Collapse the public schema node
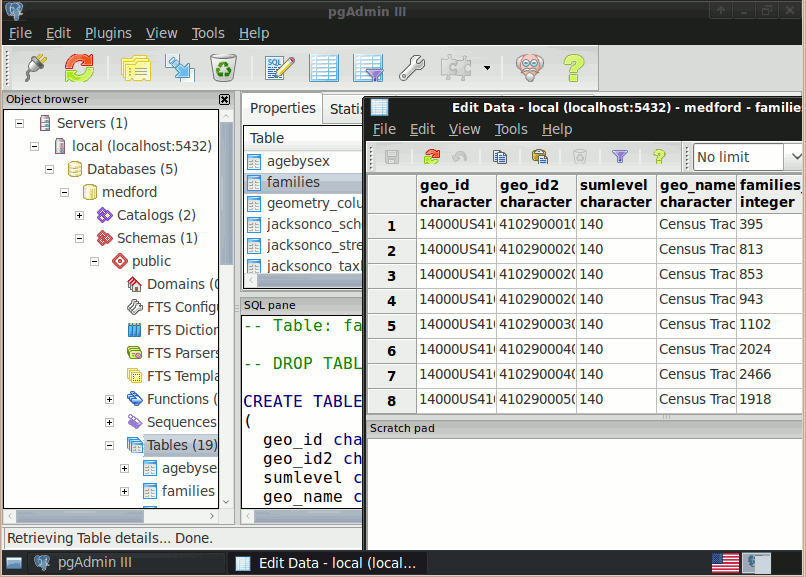The image size is (806, 577). [x=95, y=261]
